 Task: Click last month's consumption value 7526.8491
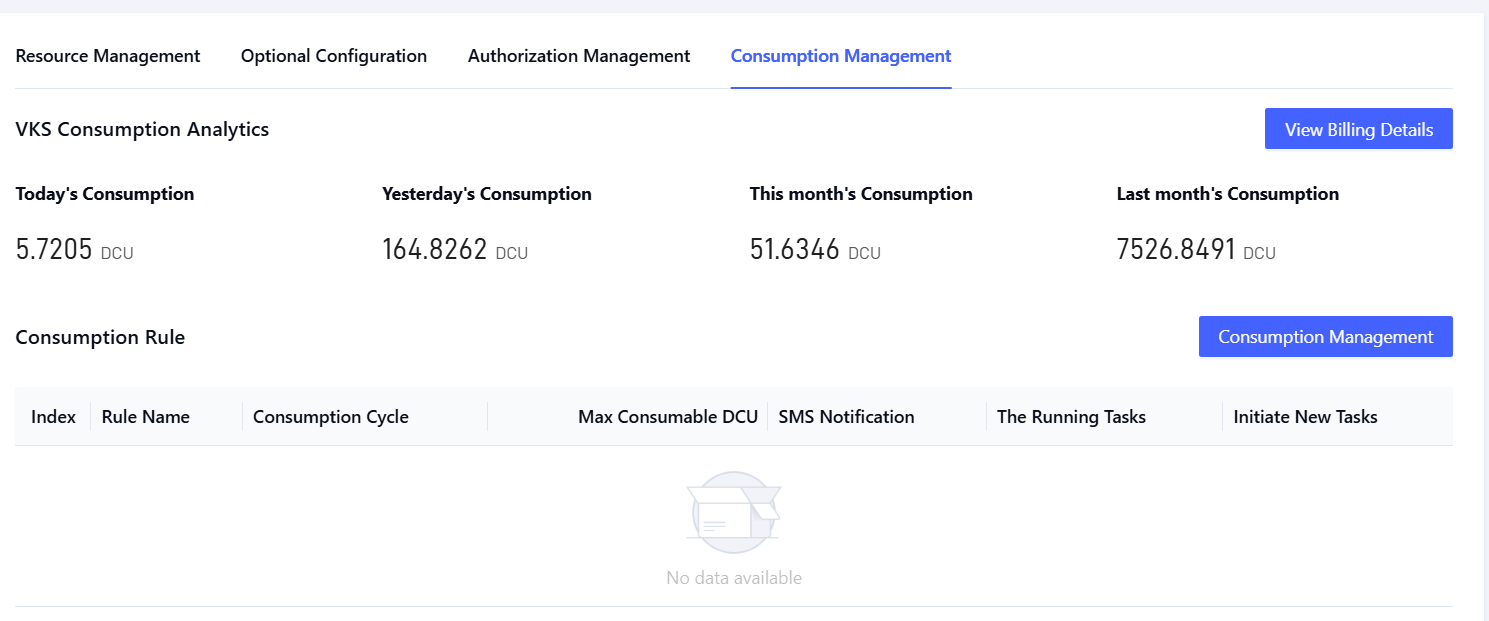1176,250
